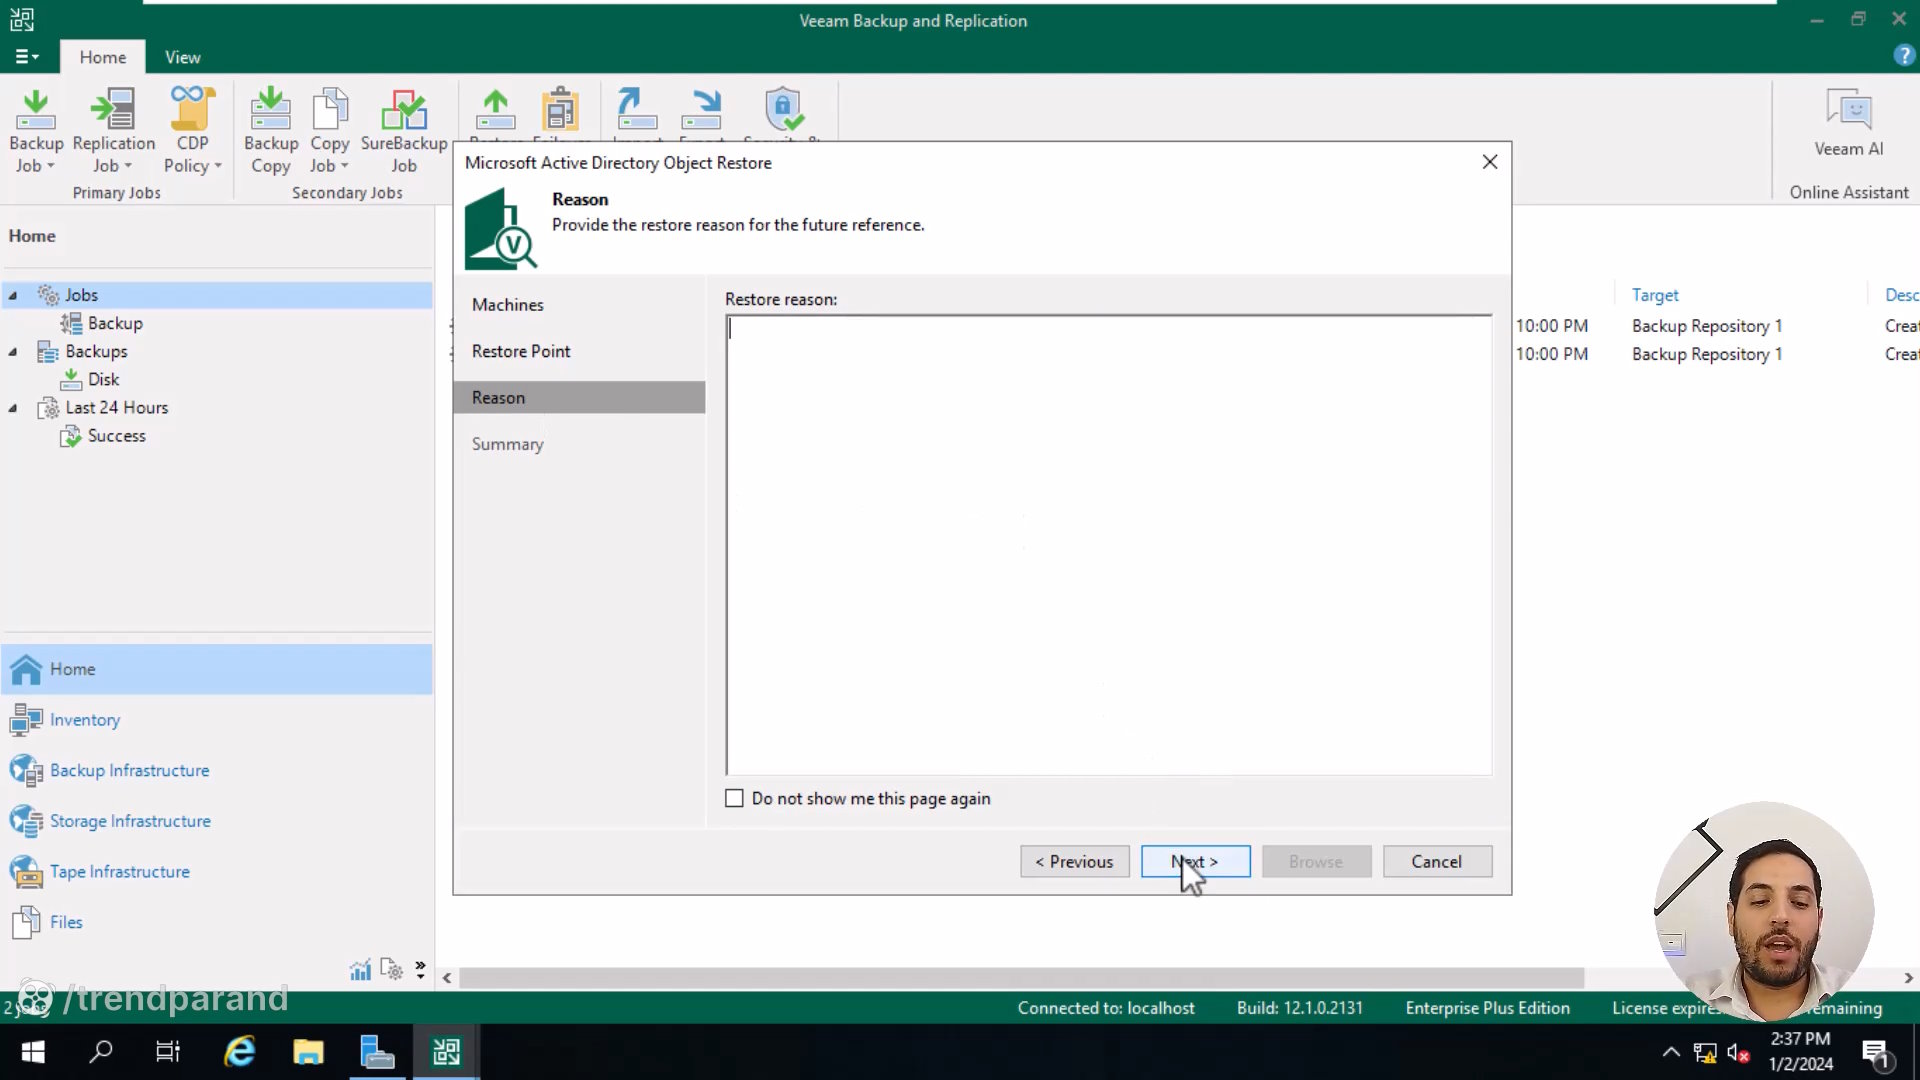Open the Home navigation view
The height and width of the screenshot is (1080, 1920).
tap(217, 669)
